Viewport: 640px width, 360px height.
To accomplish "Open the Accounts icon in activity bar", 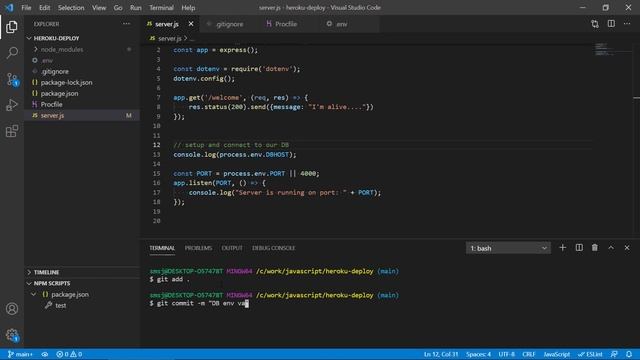I will 12,309.
